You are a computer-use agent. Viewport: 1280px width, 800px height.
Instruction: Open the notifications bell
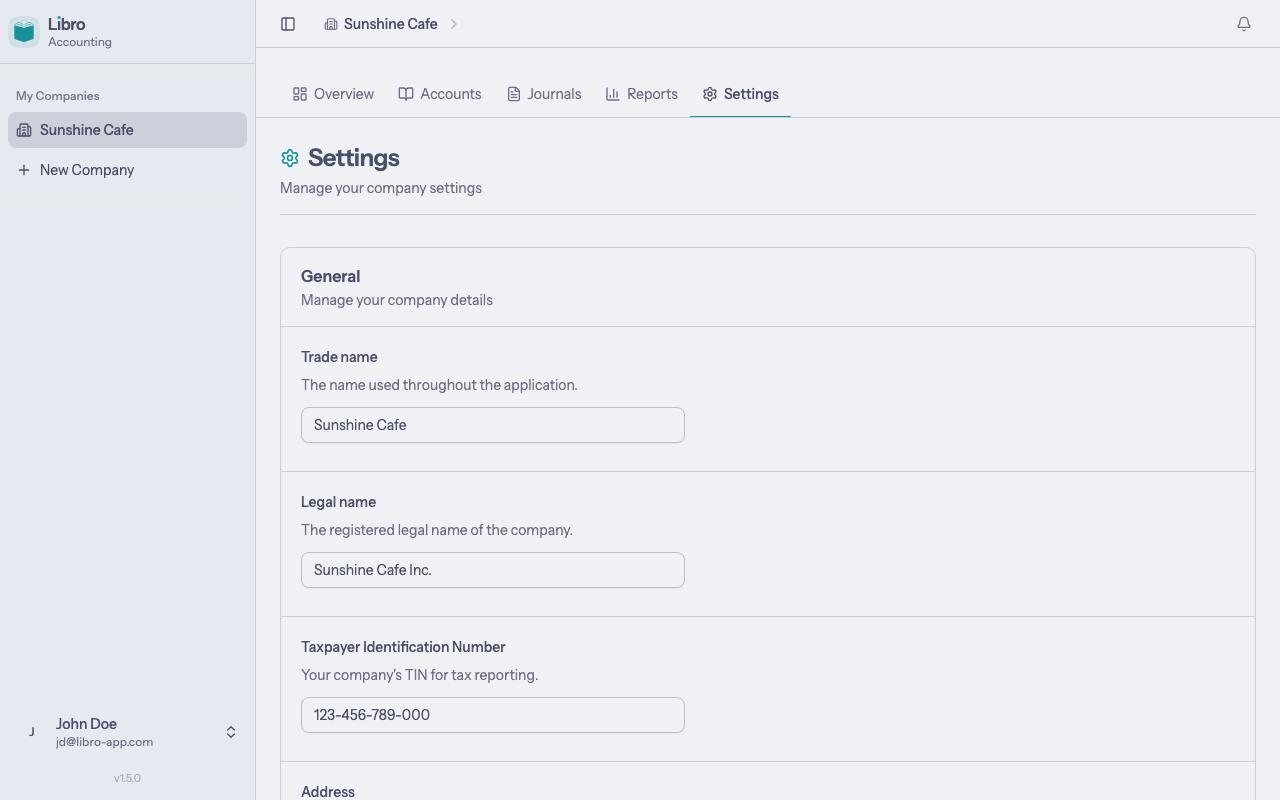[x=1244, y=24]
